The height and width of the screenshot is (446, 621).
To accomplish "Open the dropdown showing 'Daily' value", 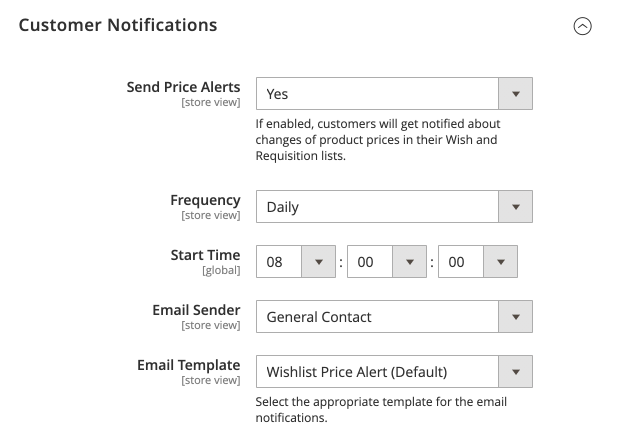I will [x=378, y=207].
